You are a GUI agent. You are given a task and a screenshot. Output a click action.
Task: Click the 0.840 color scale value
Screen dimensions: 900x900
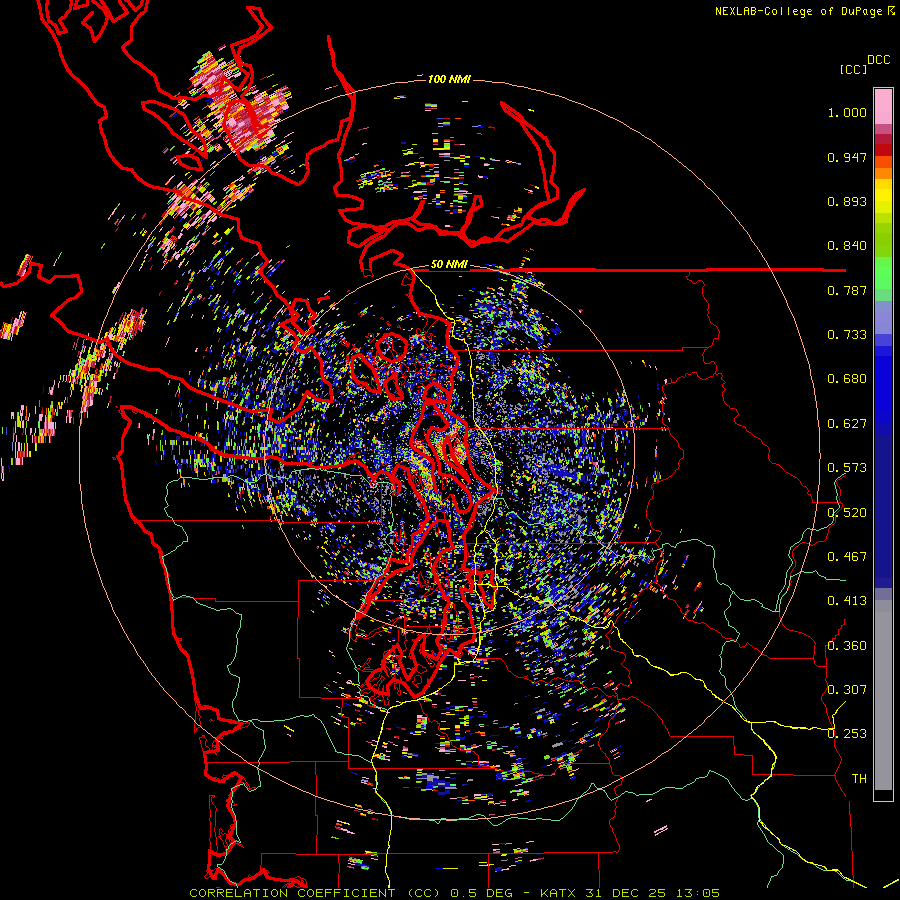847,246
